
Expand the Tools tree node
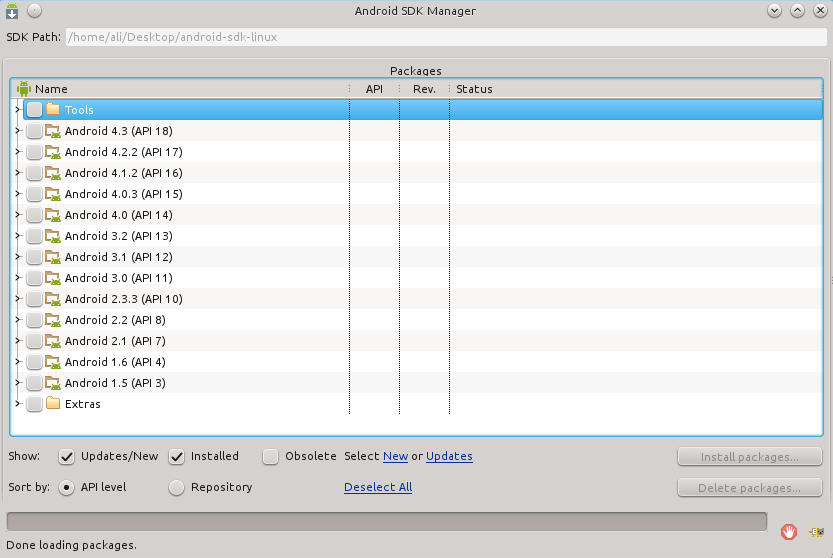(x=18, y=109)
